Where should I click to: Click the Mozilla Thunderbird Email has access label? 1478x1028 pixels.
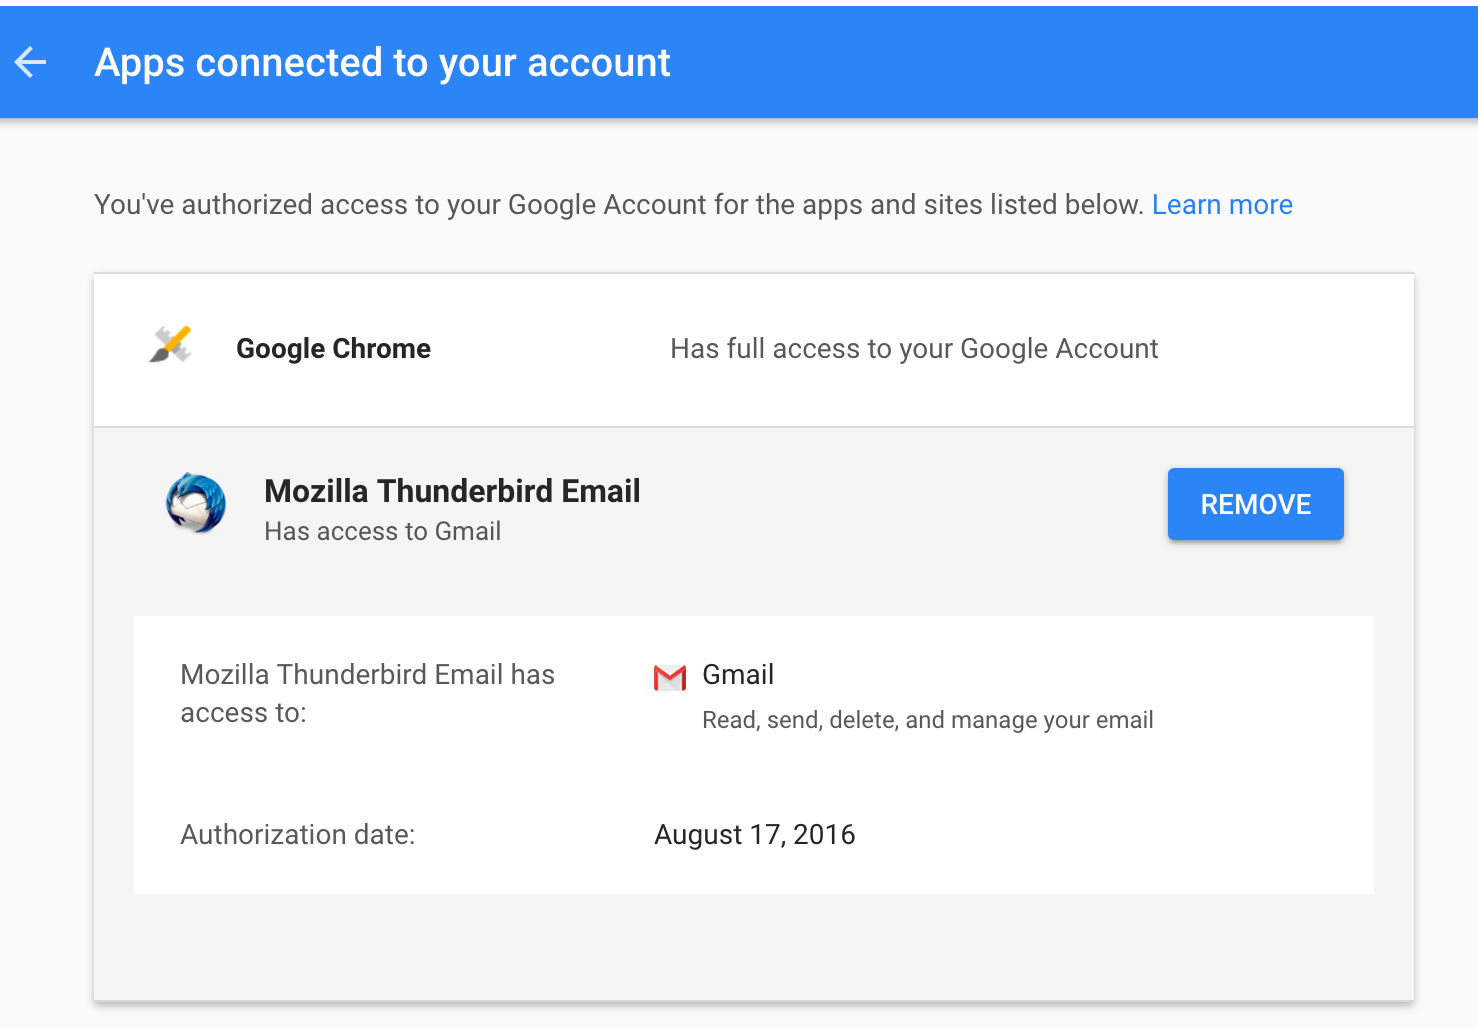367,693
